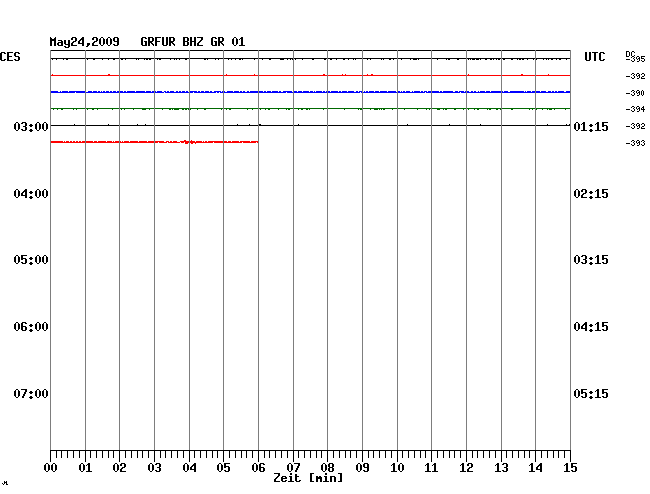Click minute tick label 09
The height and width of the screenshot is (494, 650).
362,468
